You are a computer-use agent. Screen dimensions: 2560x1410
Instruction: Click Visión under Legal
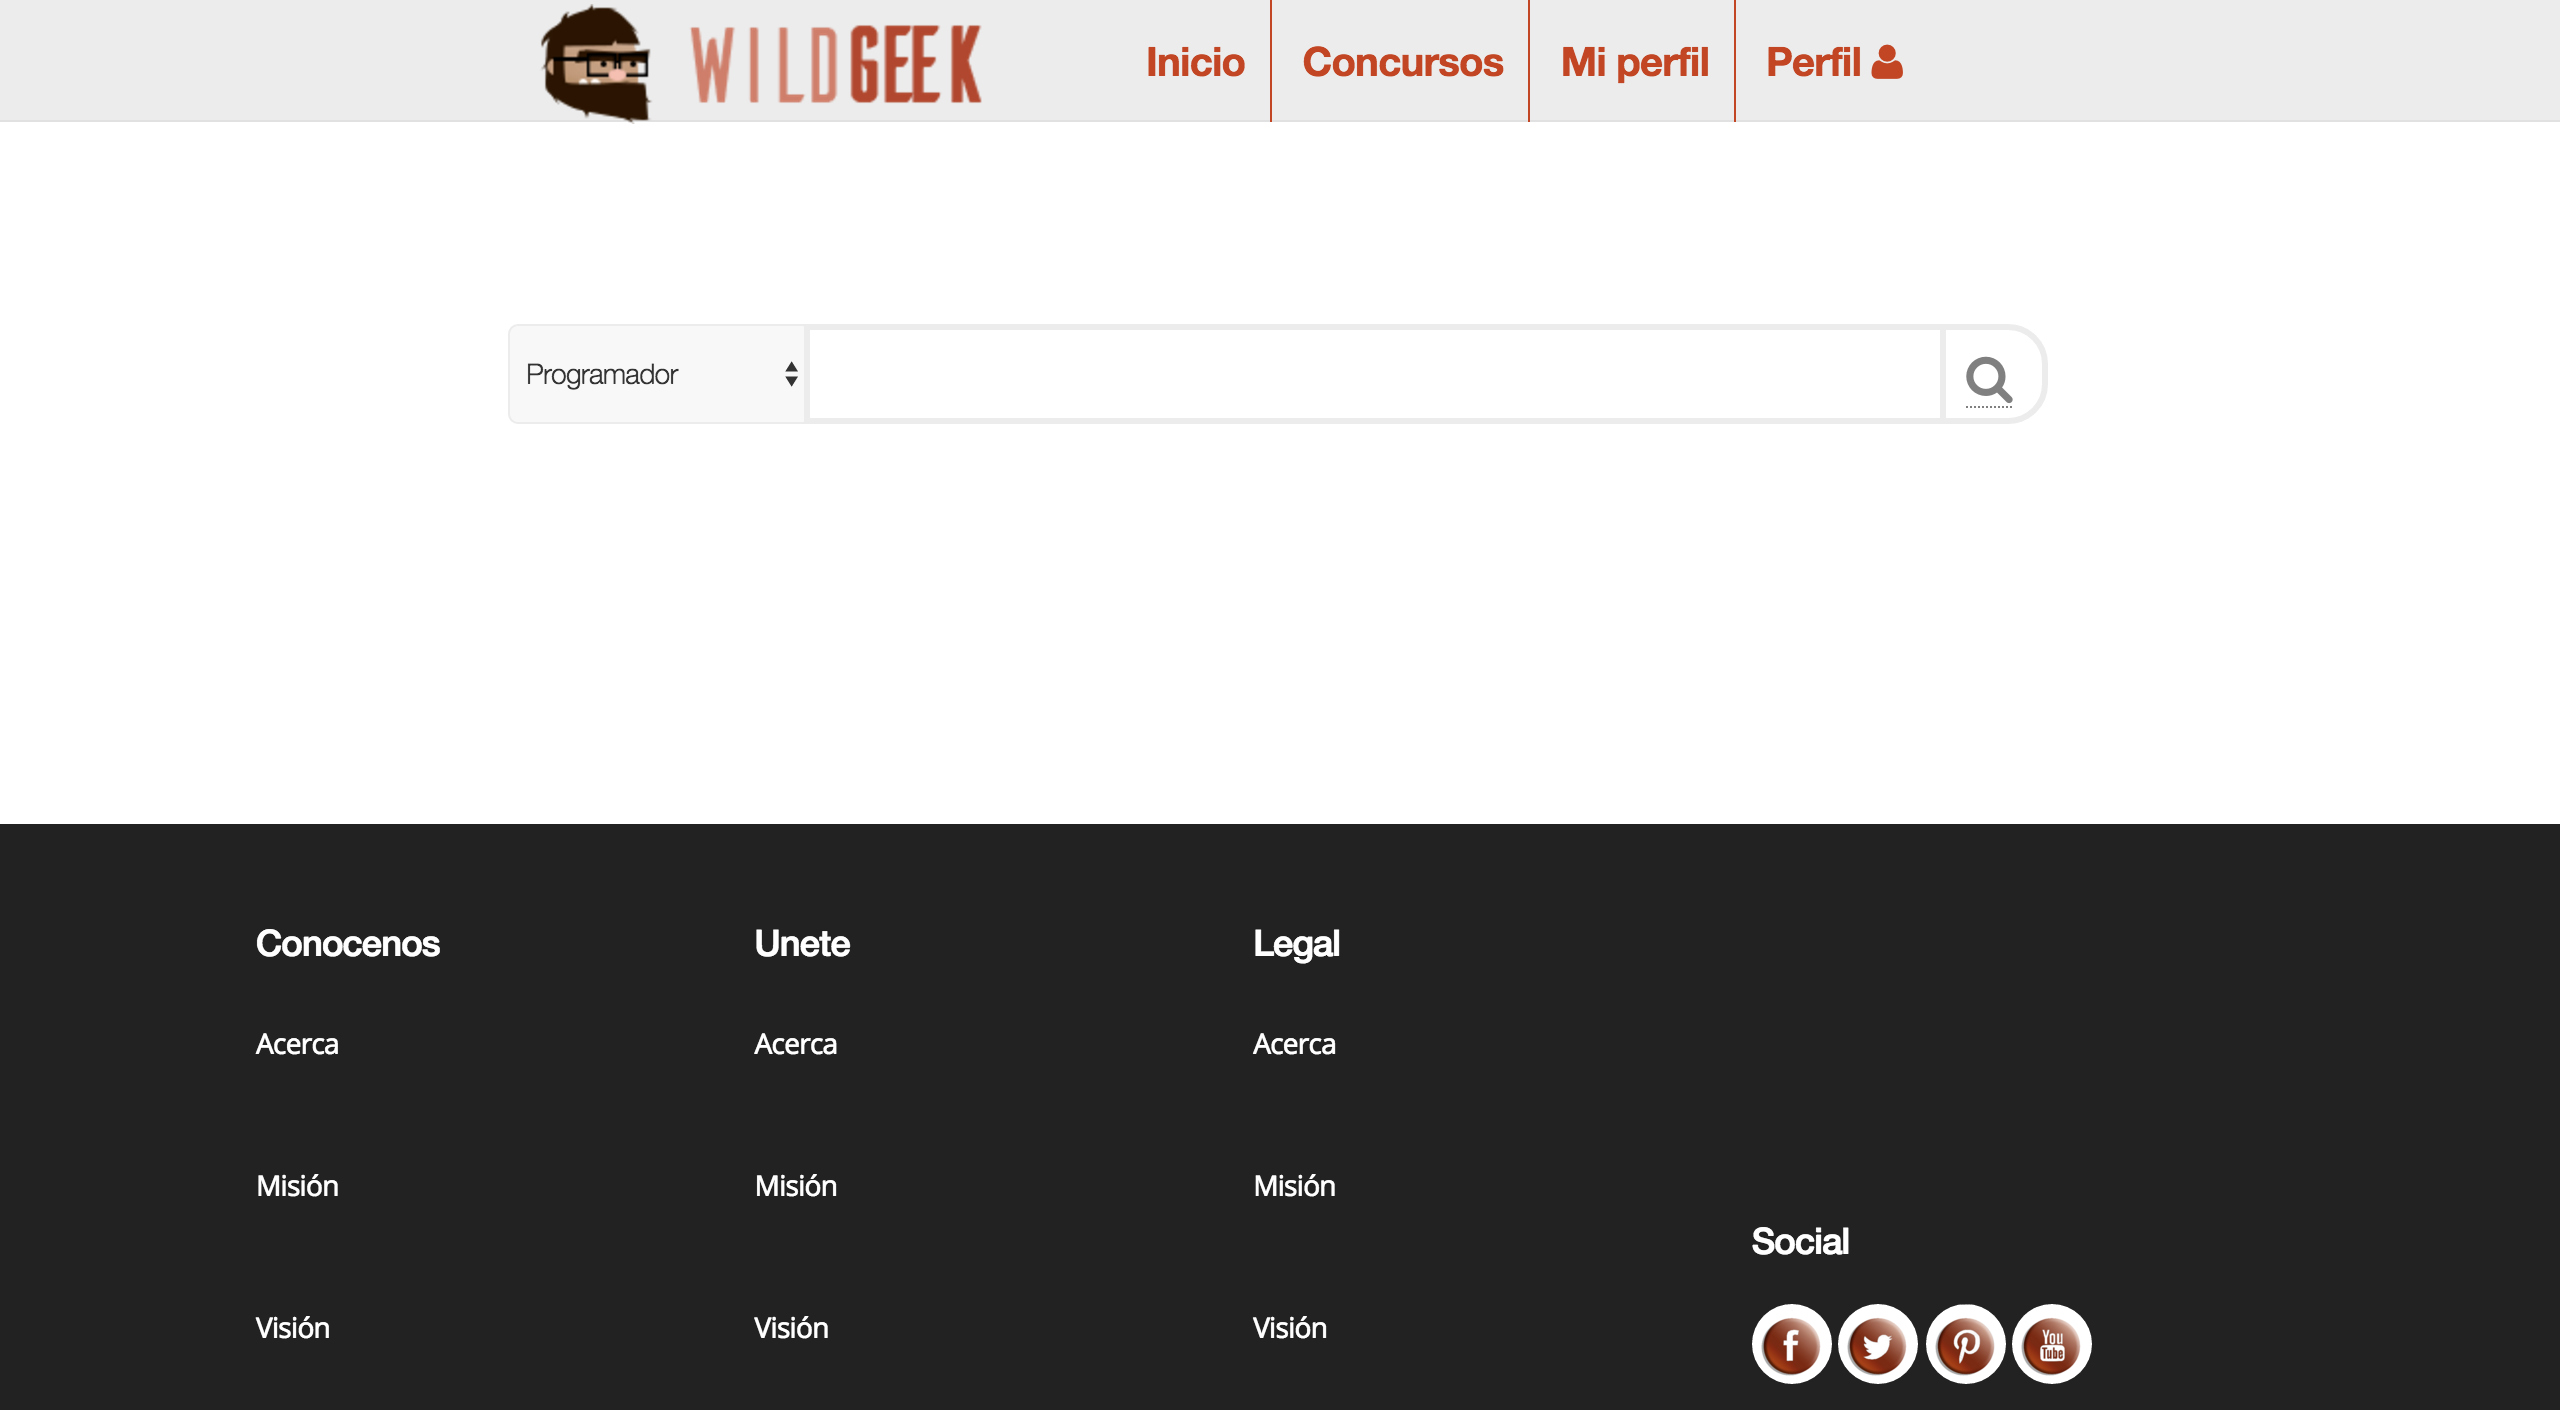[1289, 1328]
